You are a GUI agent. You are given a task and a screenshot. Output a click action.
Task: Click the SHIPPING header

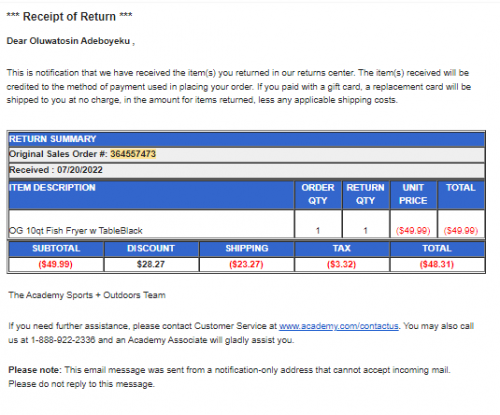point(247,249)
